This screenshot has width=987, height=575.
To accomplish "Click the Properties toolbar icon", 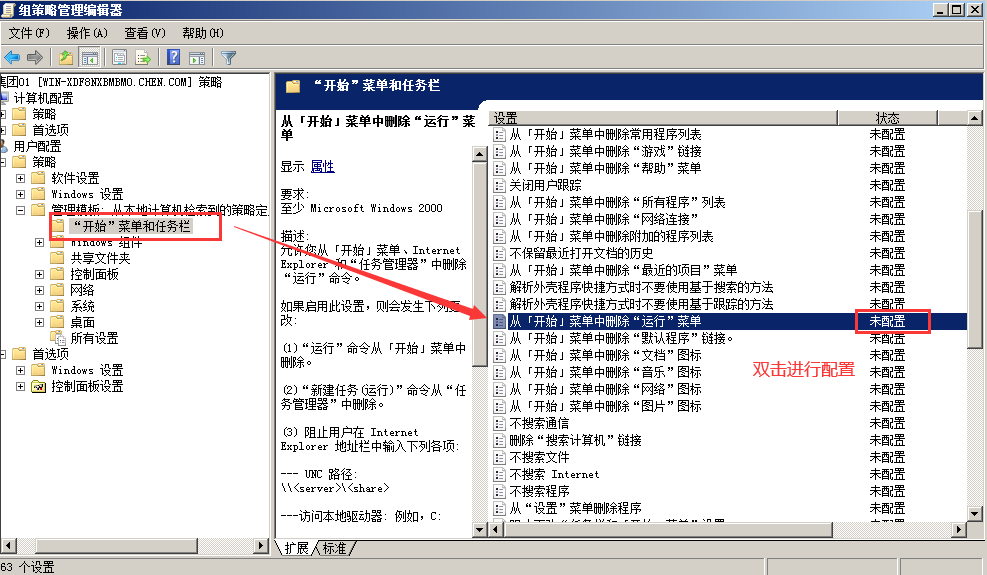I will tap(120, 58).
